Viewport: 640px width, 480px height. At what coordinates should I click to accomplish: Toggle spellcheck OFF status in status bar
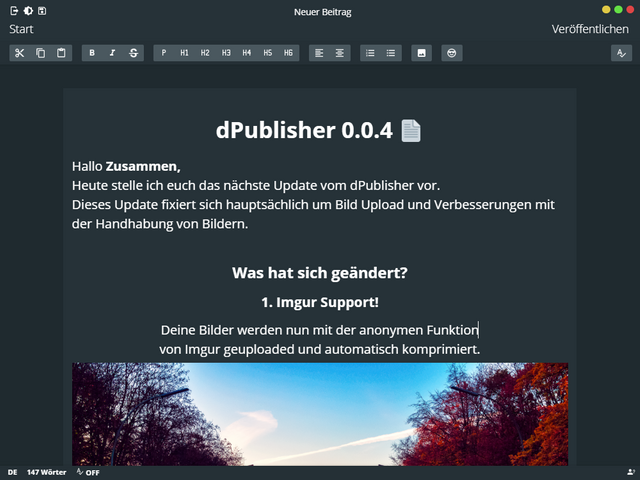point(88,472)
